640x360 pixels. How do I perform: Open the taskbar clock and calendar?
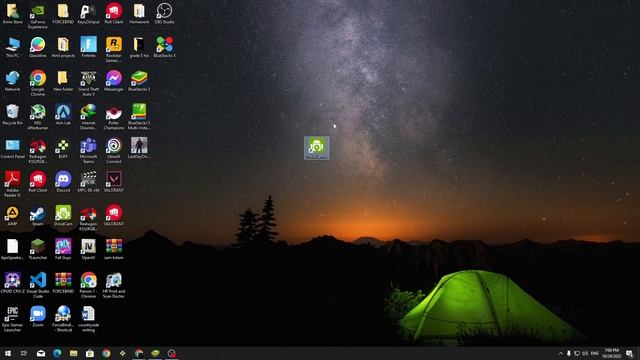(x=611, y=353)
